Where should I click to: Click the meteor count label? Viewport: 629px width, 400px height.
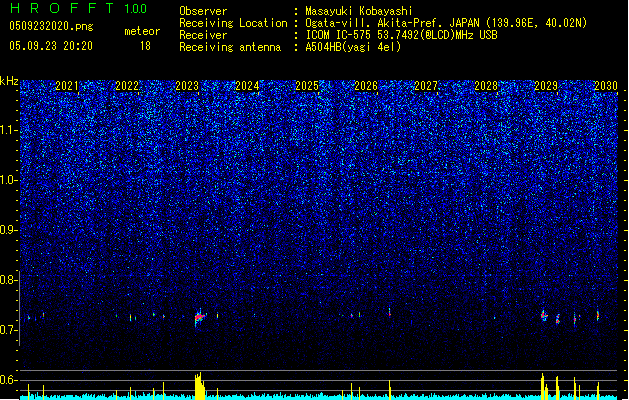pos(142,31)
